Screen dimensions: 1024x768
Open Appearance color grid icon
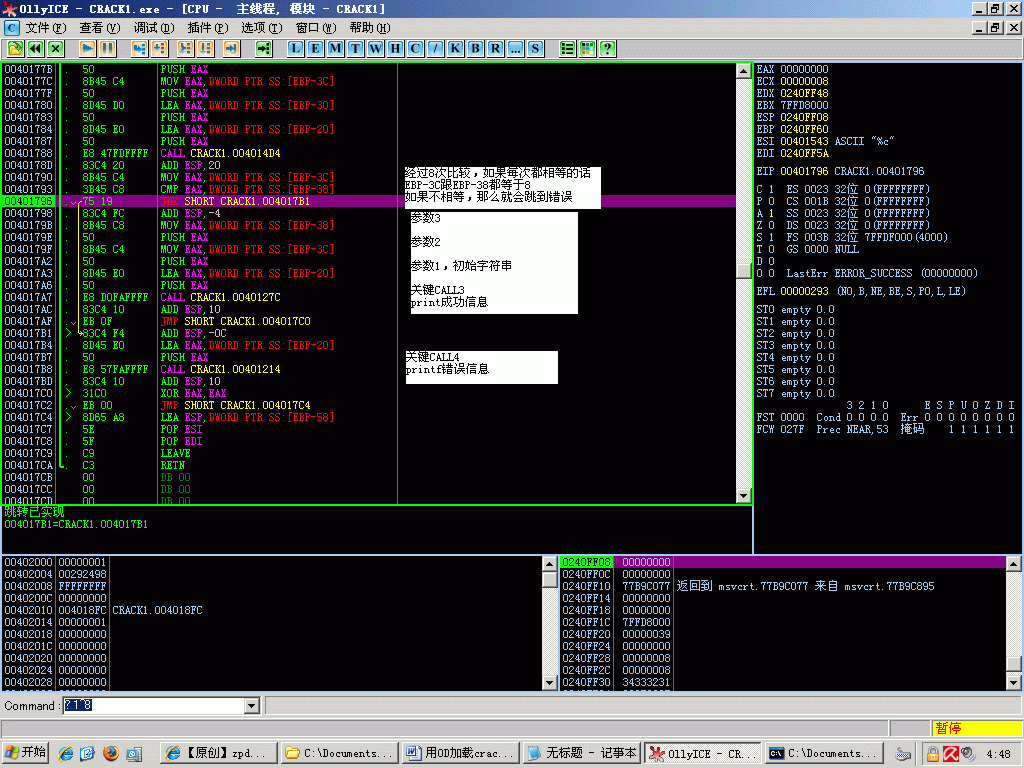tap(588, 48)
